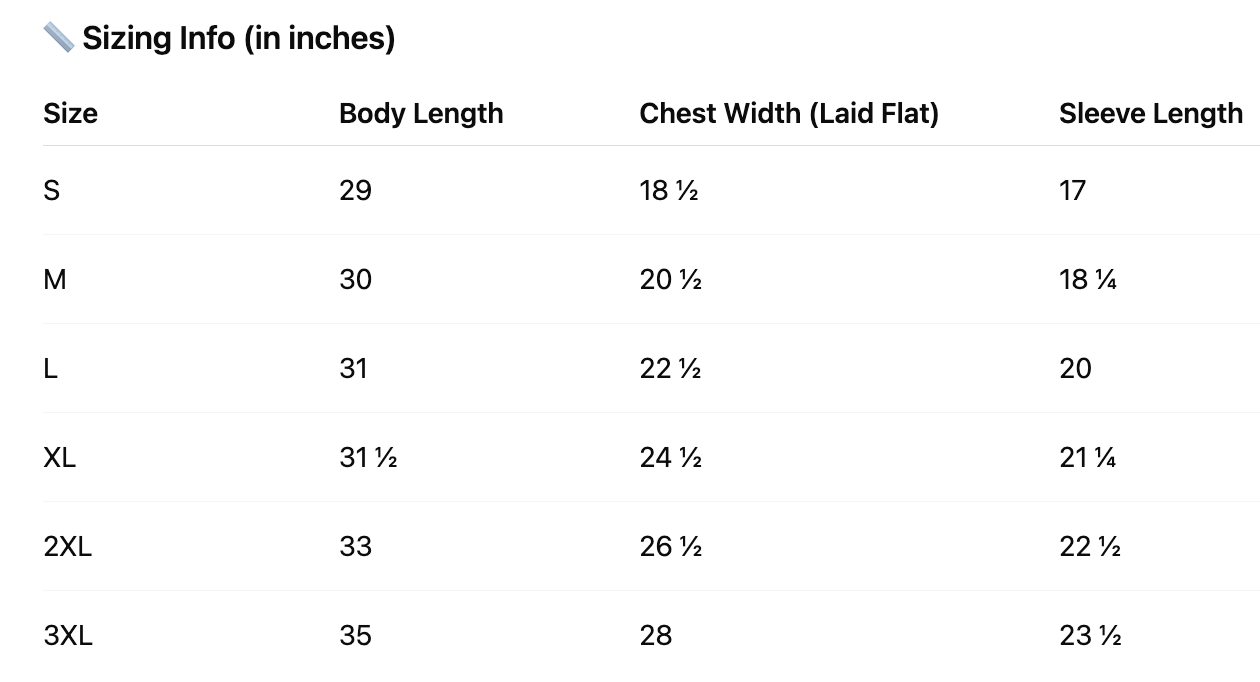
Task: Click body length 35 in 3XL row
Action: click(x=355, y=636)
